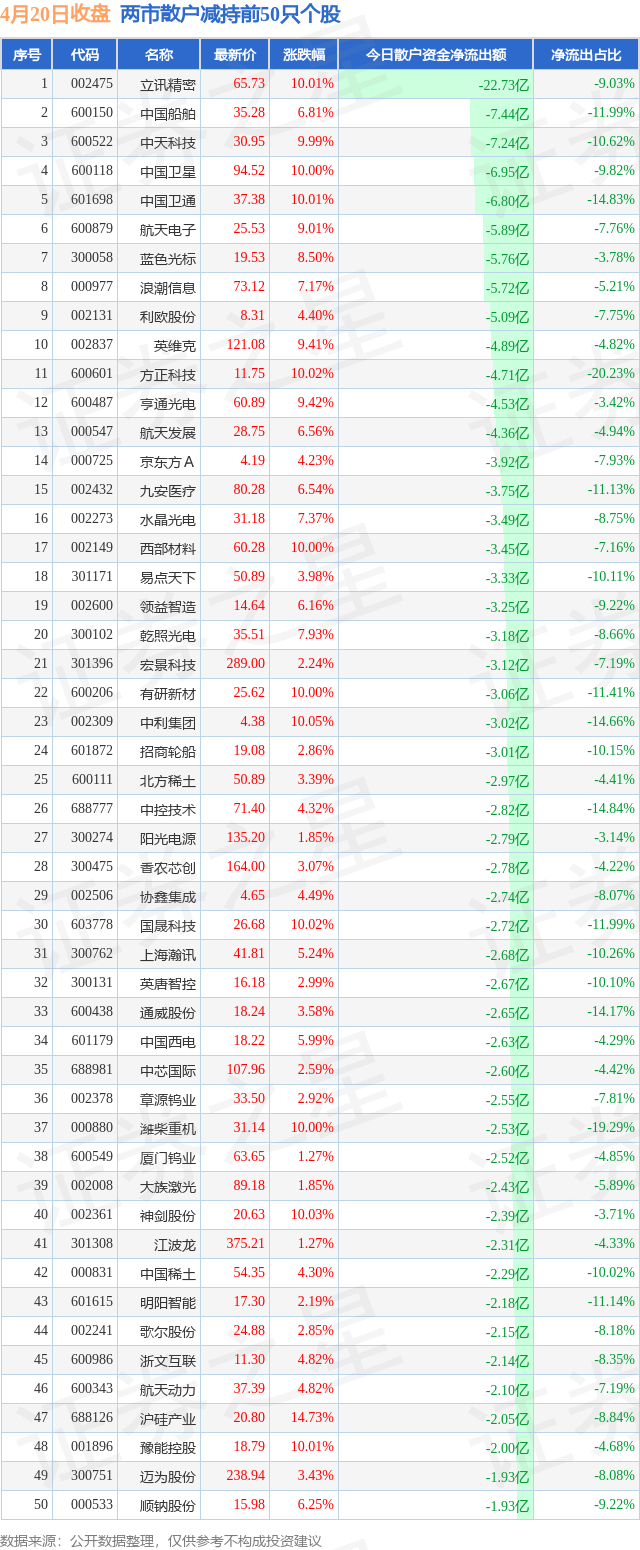640x1550 pixels.
Task: Click stock name 神剑股份
Action: pyautogui.click(x=168, y=1215)
